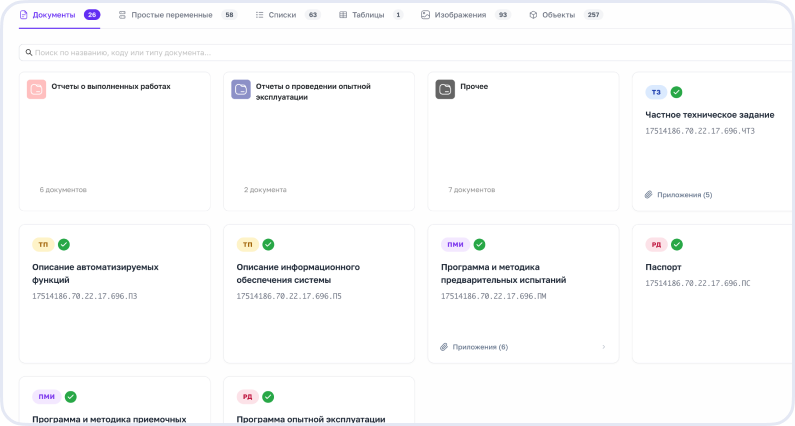Viewport: 795px width, 426px height.
Task: Click purple folder icon of Отчеты о проведении опытной эксплуатации
Action: pyautogui.click(x=241, y=89)
